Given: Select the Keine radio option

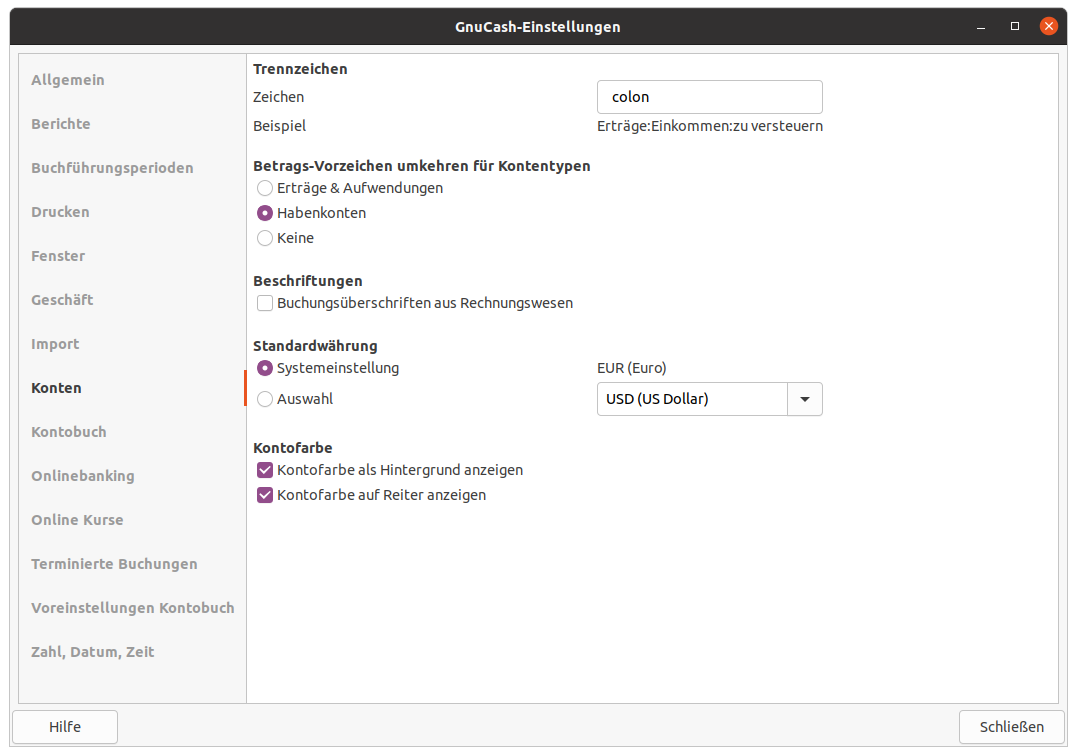Looking at the screenshot, I should click(265, 238).
